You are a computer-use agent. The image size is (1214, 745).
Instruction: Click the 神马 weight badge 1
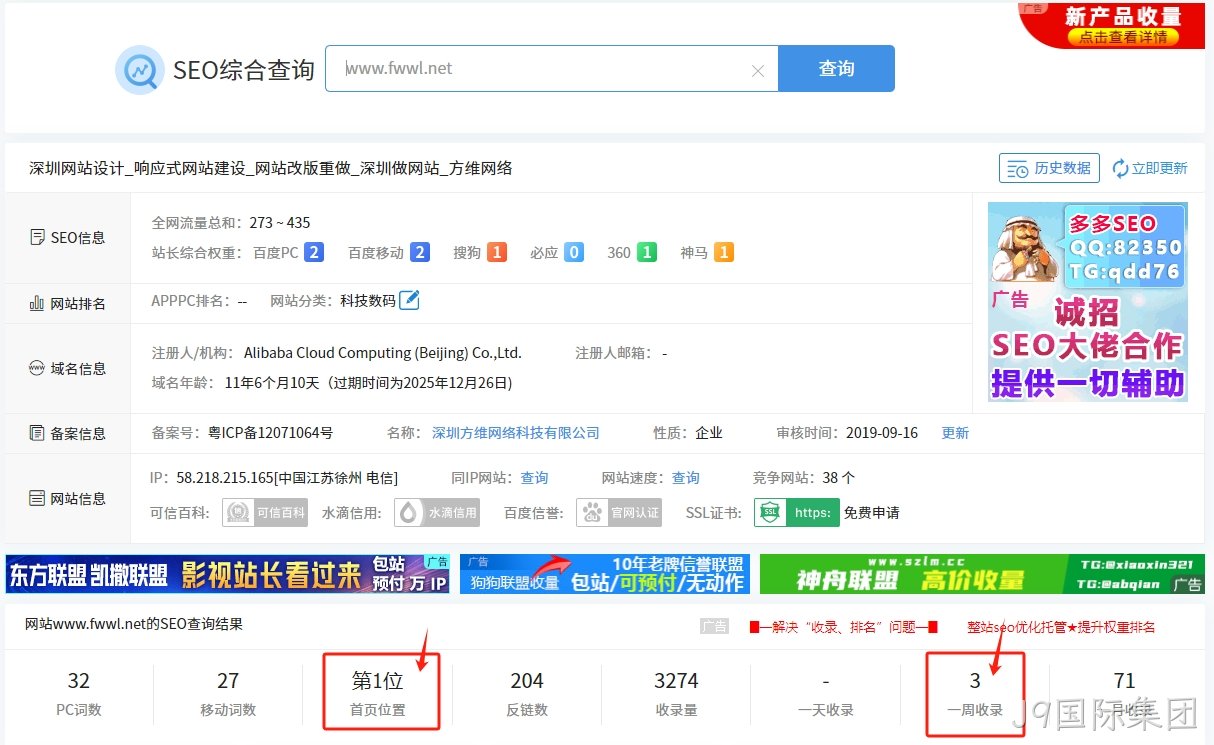click(x=724, y=252)
